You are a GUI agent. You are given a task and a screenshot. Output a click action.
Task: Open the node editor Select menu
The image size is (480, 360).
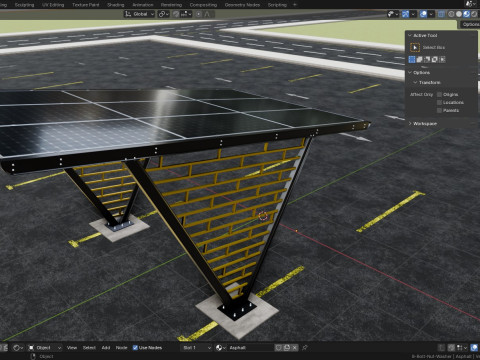coord(89,348)
